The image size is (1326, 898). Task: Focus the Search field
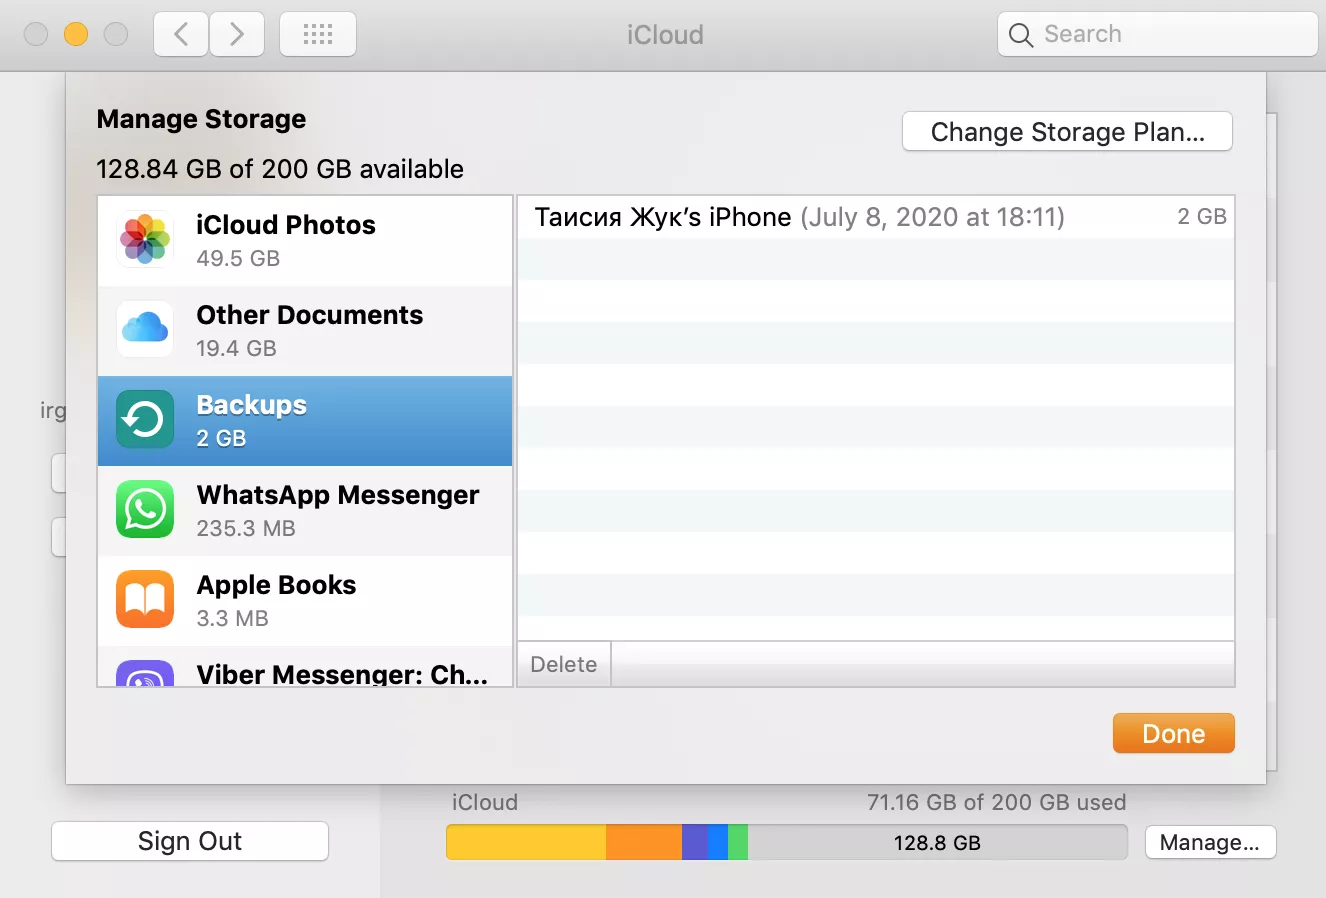[1158, 34]
